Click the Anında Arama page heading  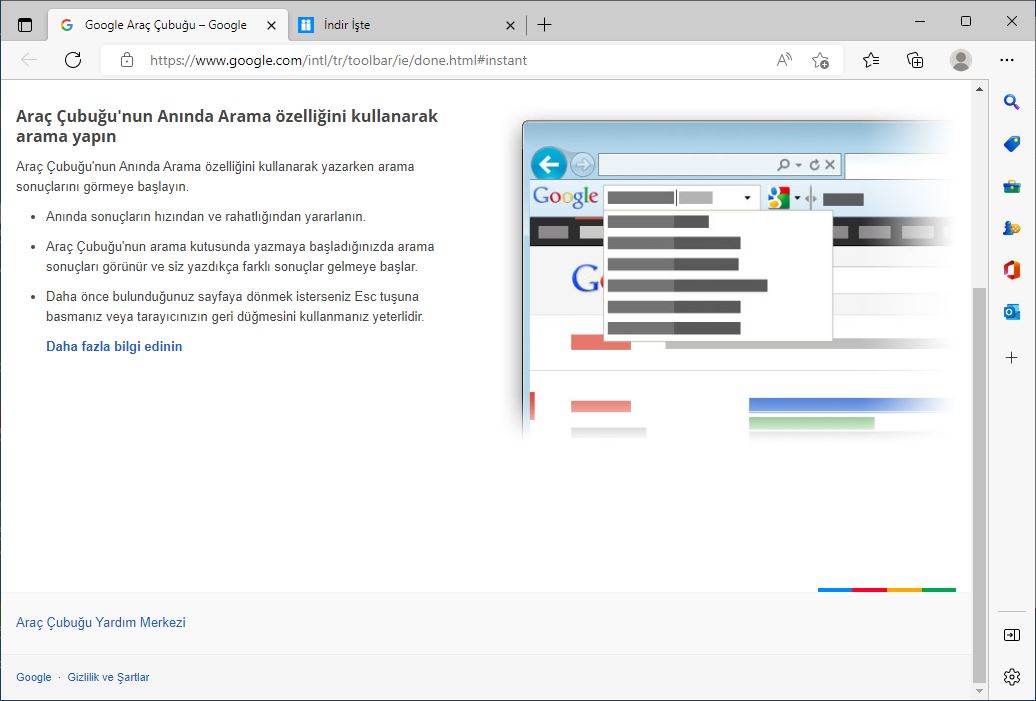[227, 126]
